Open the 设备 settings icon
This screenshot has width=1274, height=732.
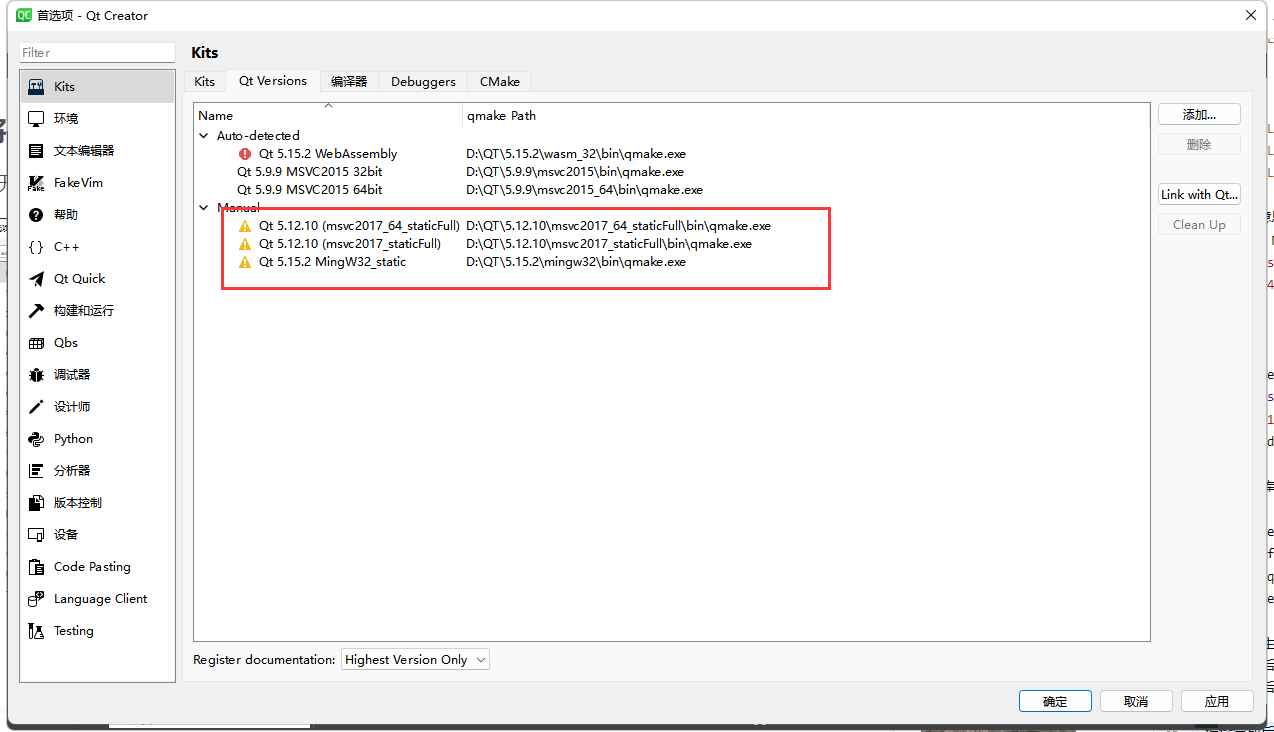click(36, 535)
